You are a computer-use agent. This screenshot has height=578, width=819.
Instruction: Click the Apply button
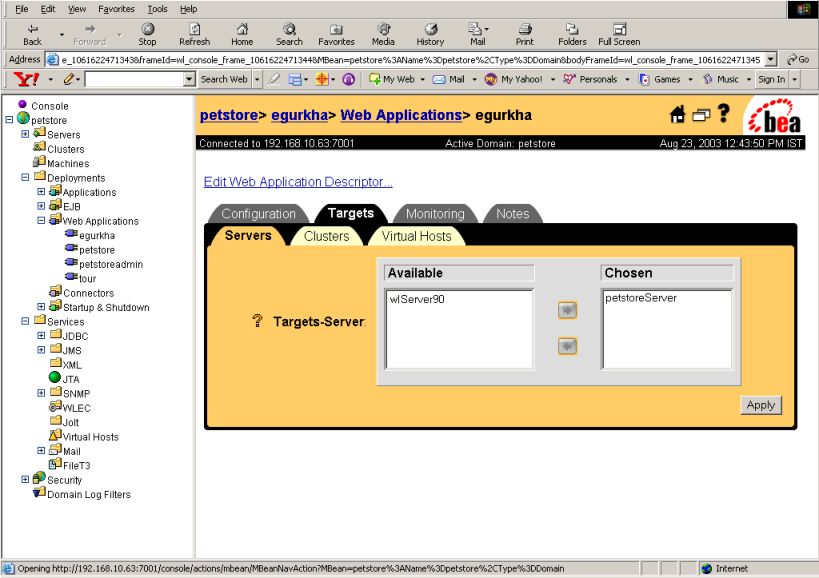coord(760,405)
